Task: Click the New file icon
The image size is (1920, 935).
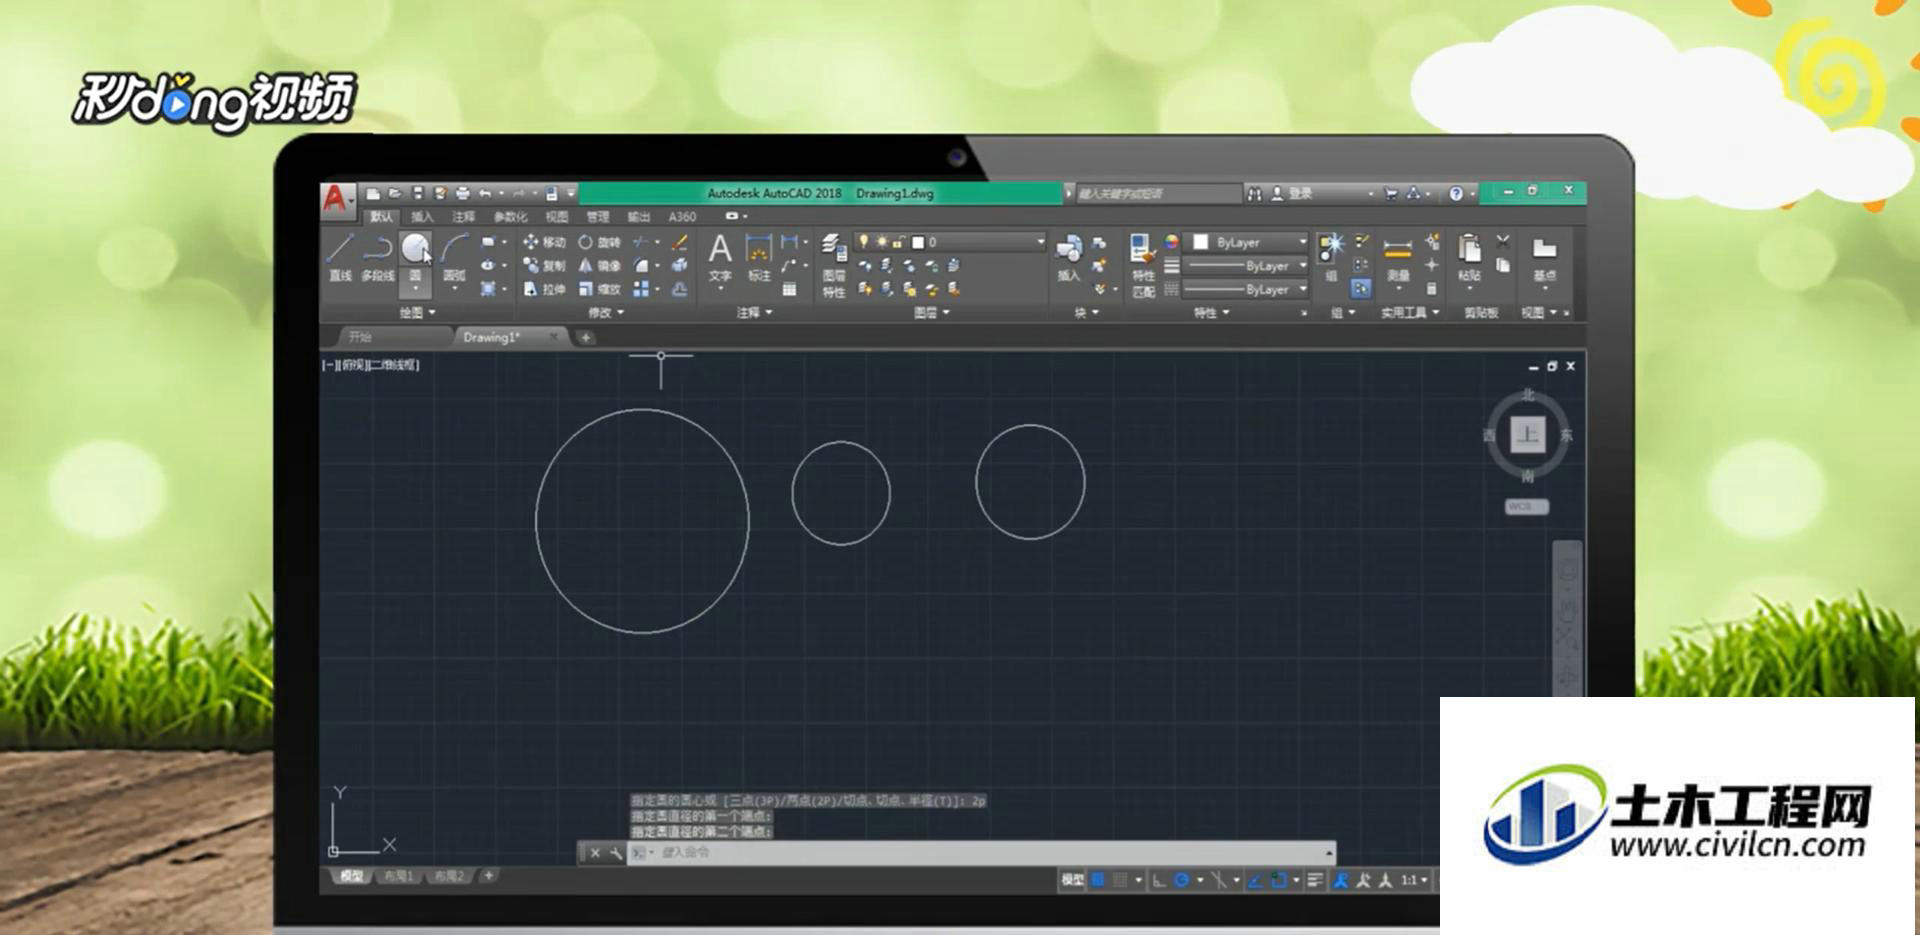Action: point(372,193)
